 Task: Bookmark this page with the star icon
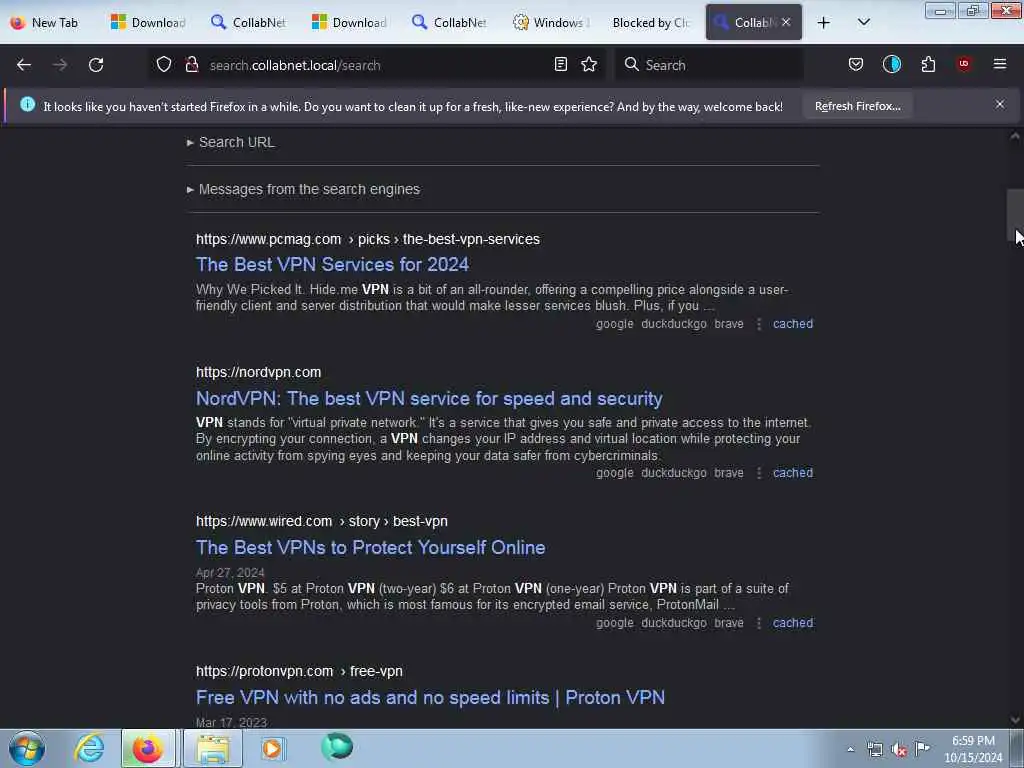point(589,64)
